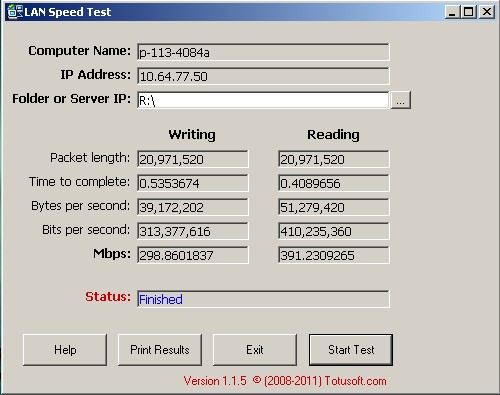500x395 pixels.
Task: Click the Time to complete label
Action: [x=79, y=182]
